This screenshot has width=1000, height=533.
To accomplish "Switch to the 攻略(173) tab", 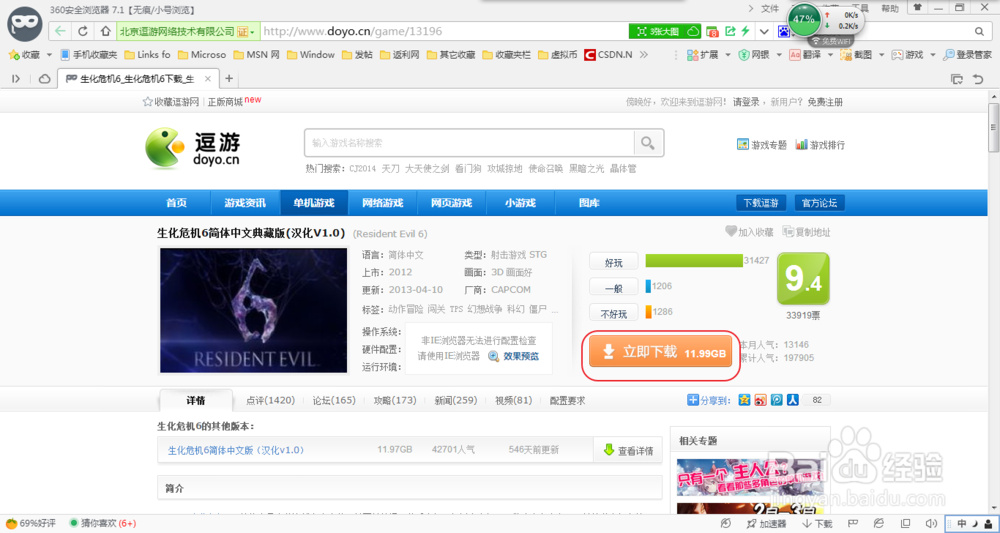I will [x=395, y=400].
